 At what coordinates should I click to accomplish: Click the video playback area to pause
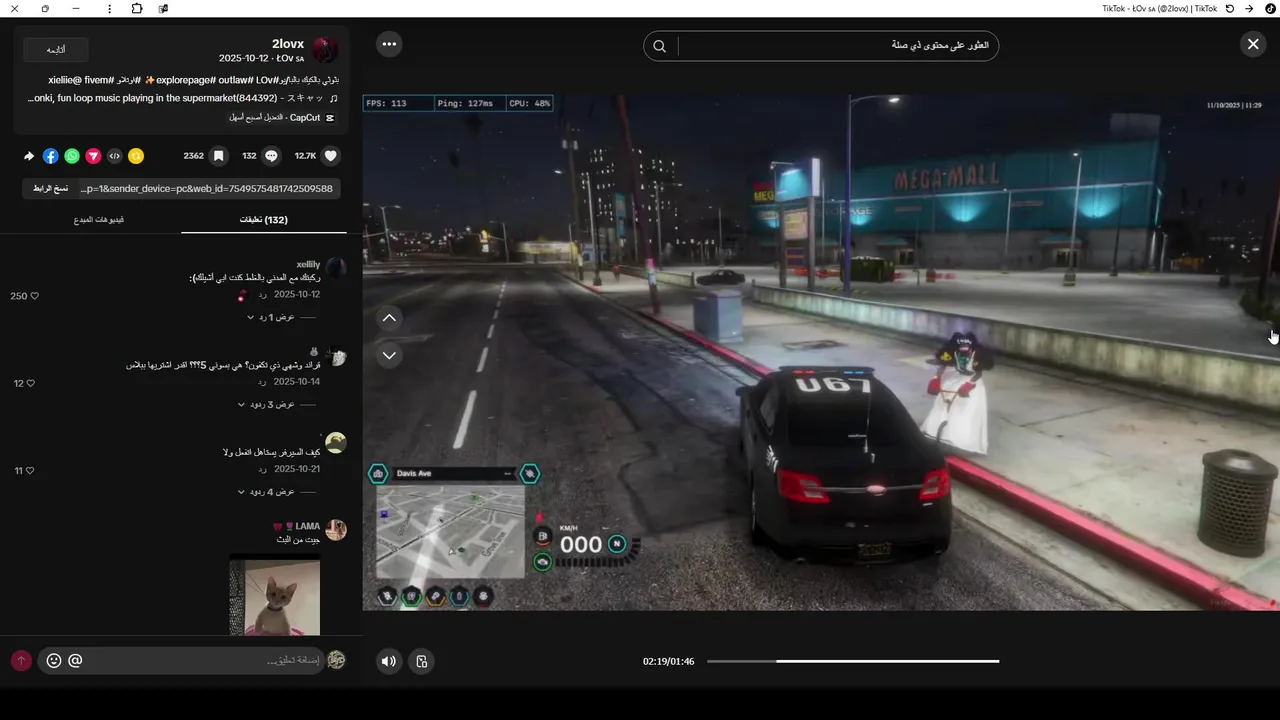tap(820, 352)
